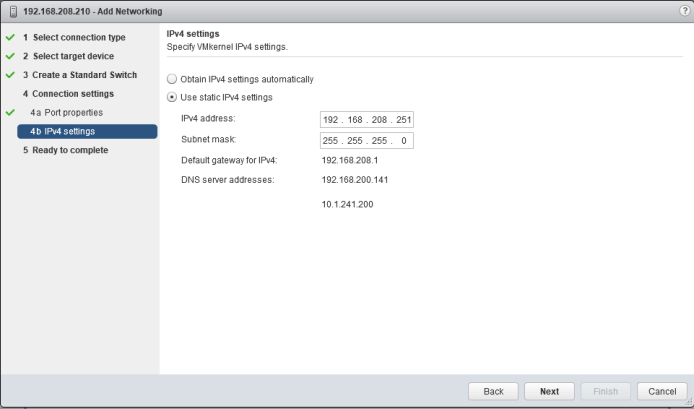Go to step 5 Ready to complete
694x409 pixels.
tap(65, 150)
